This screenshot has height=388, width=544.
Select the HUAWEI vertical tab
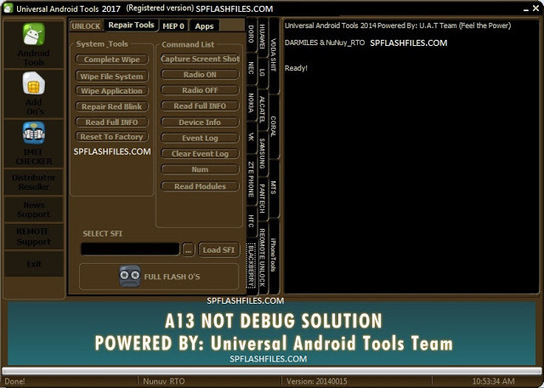tap(263, 37)
